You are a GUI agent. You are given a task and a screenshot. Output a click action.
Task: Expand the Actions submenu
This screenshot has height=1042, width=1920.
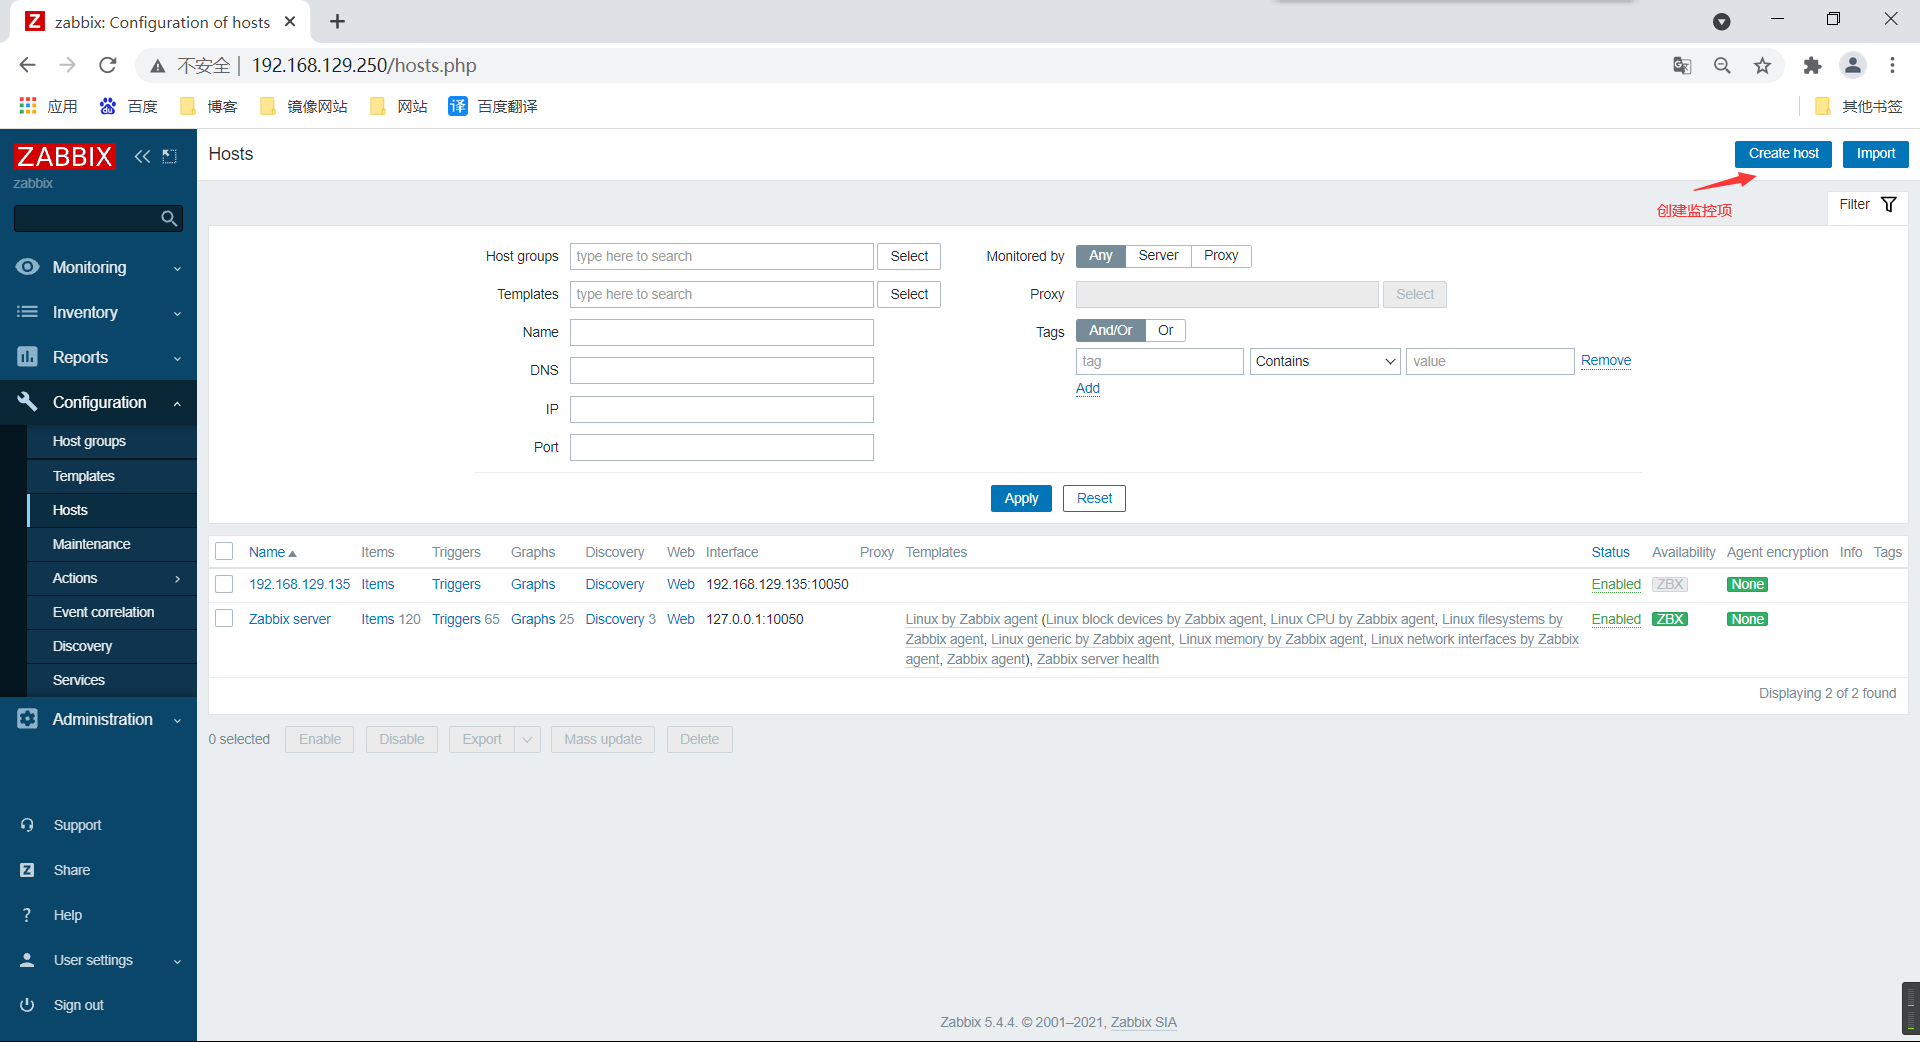[x=178, y=578]
